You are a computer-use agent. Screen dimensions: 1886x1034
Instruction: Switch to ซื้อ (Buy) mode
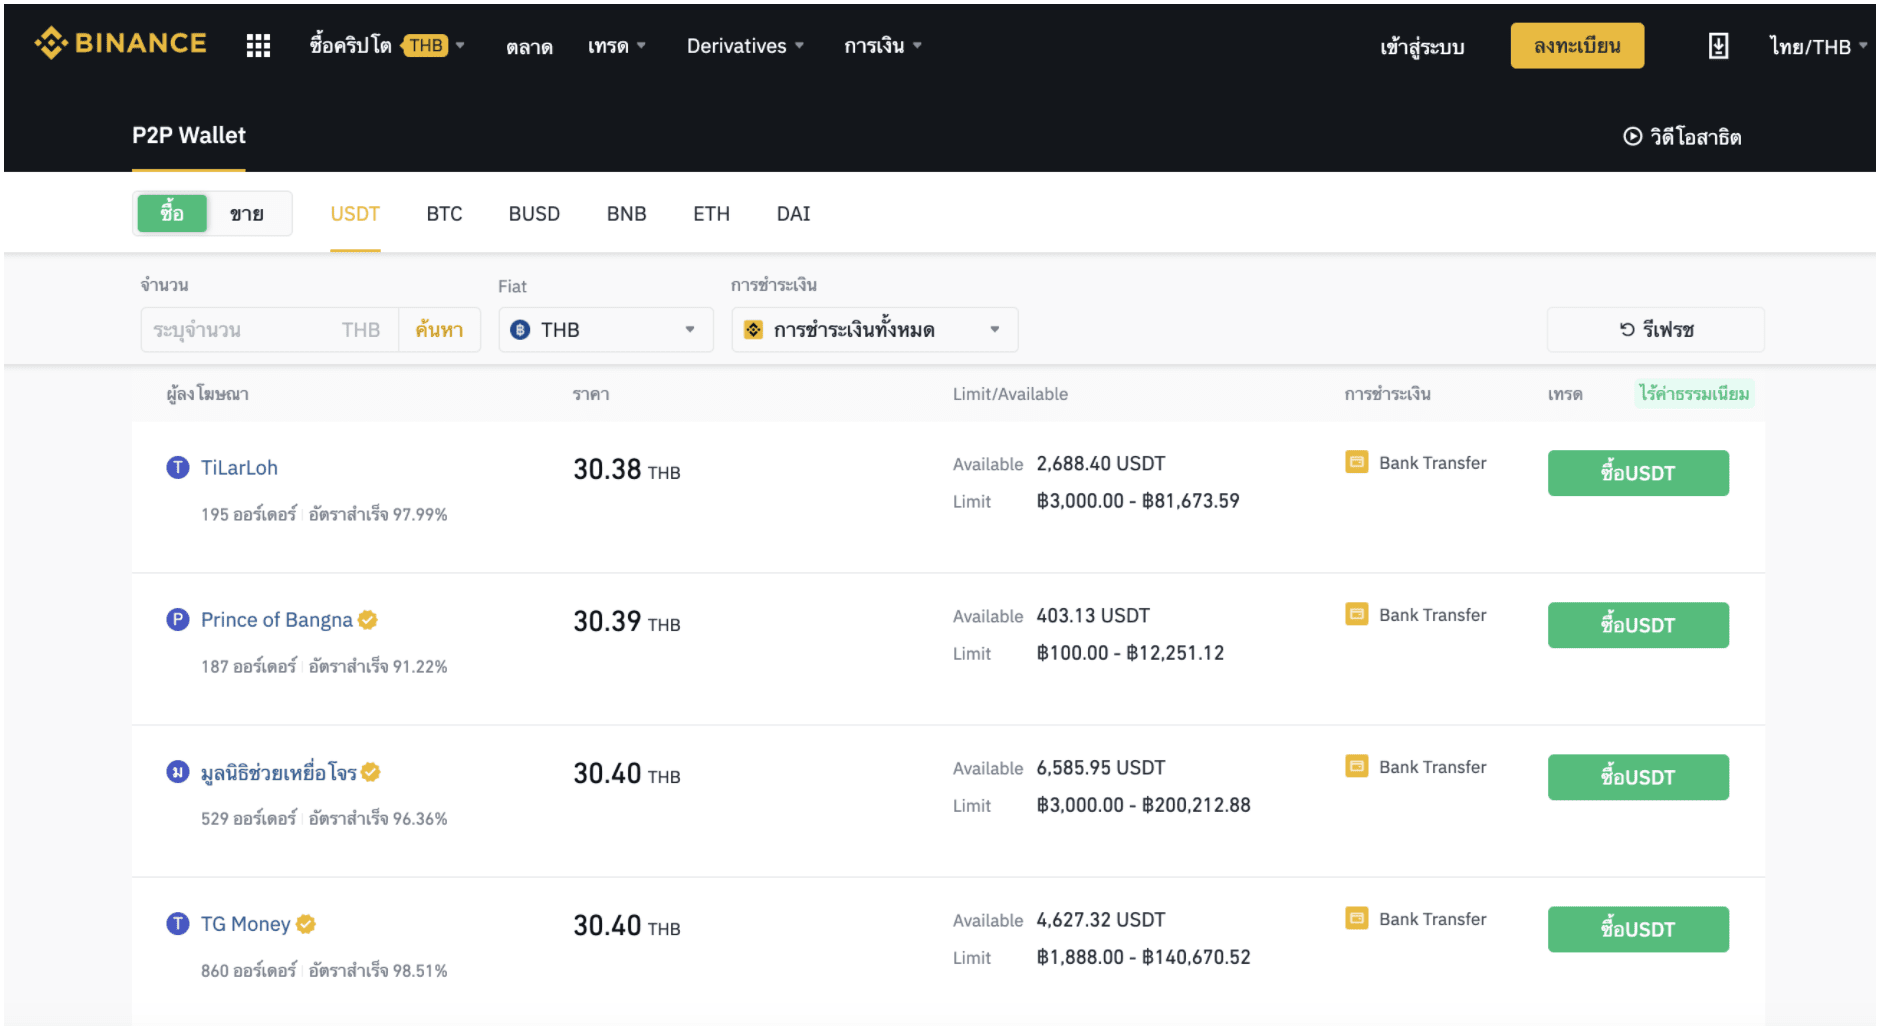point(172,213)
